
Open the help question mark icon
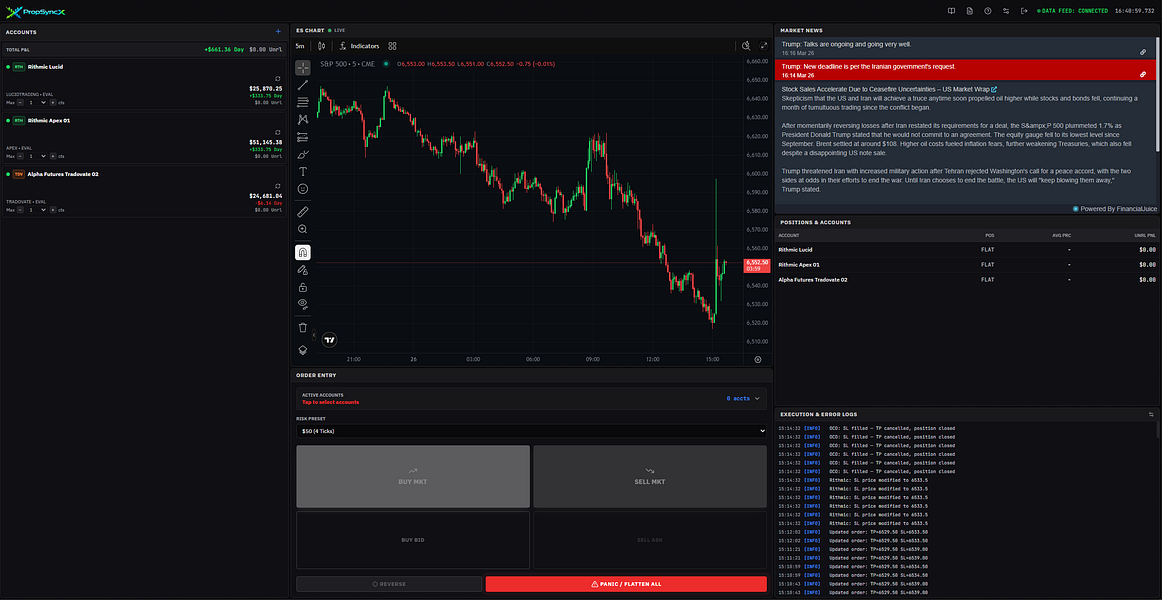pyautogui.click(x=988, y=10)
